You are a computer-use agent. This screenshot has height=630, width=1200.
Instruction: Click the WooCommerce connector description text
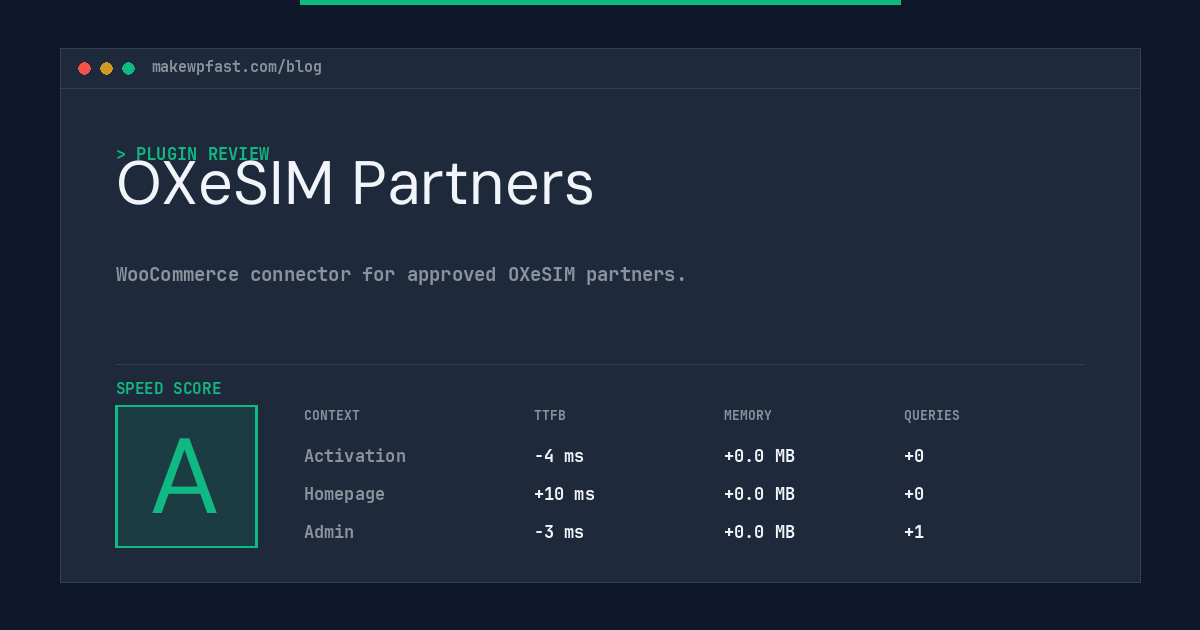(401, 274)
